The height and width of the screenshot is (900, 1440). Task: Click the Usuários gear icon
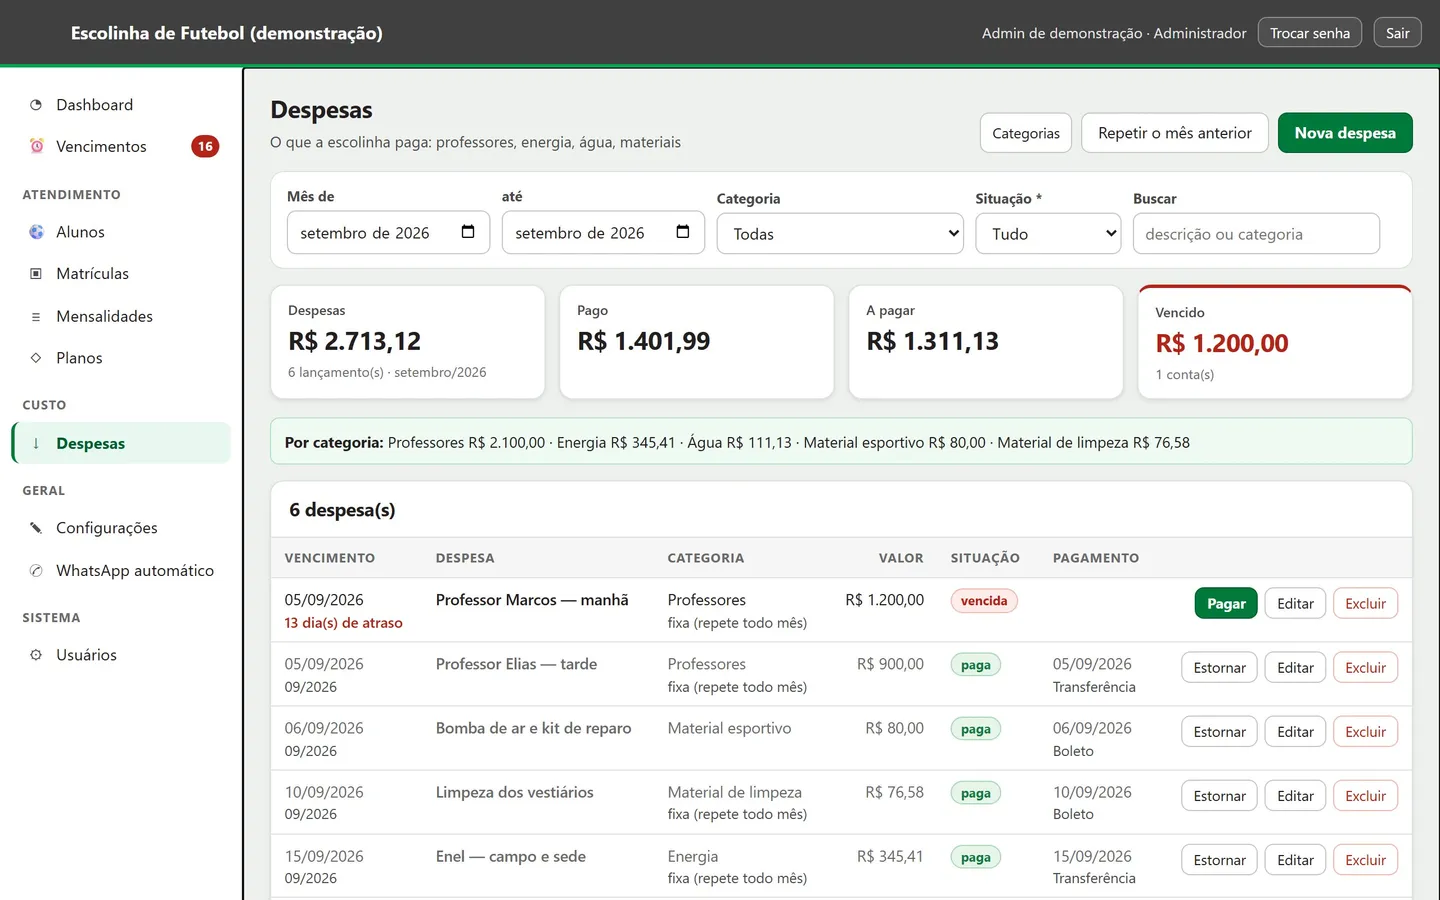pos(36,655)
